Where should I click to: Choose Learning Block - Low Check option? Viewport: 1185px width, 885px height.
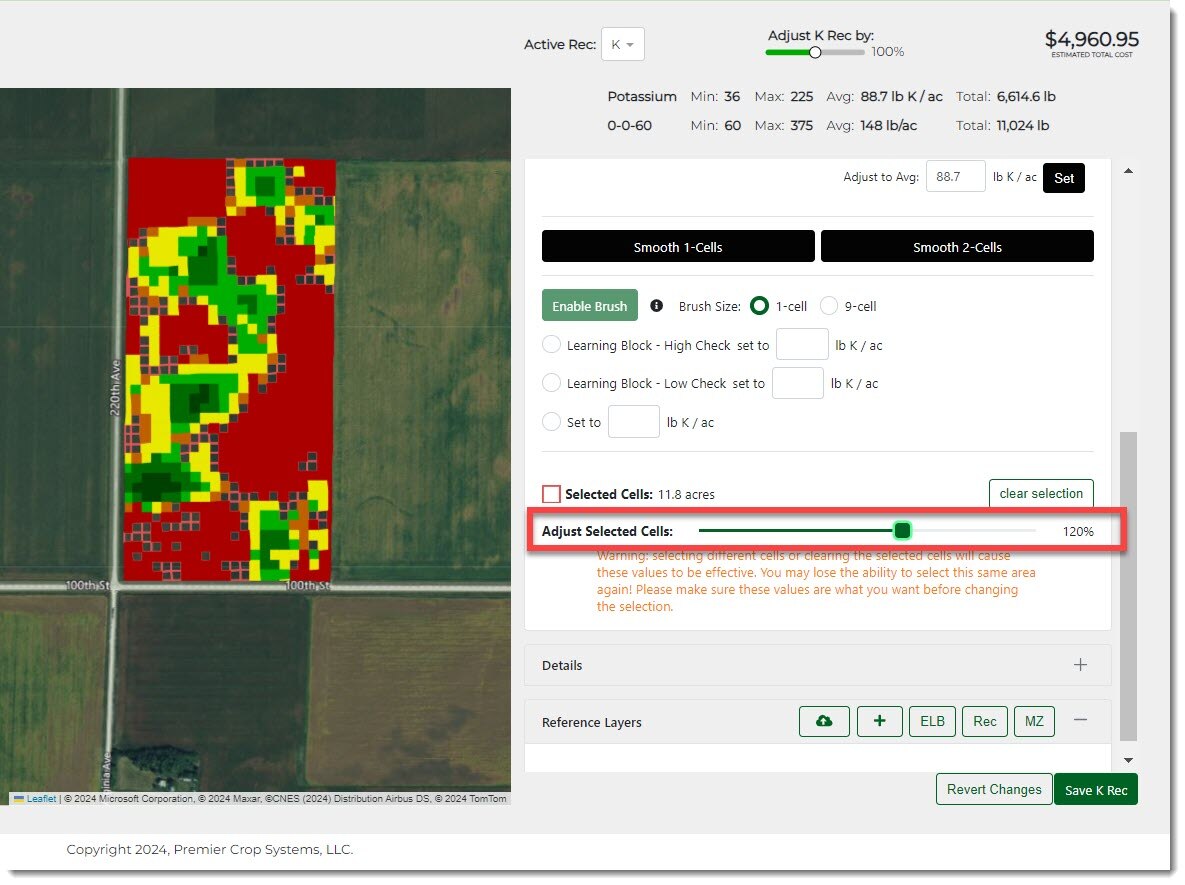click(x=551, y=383)
